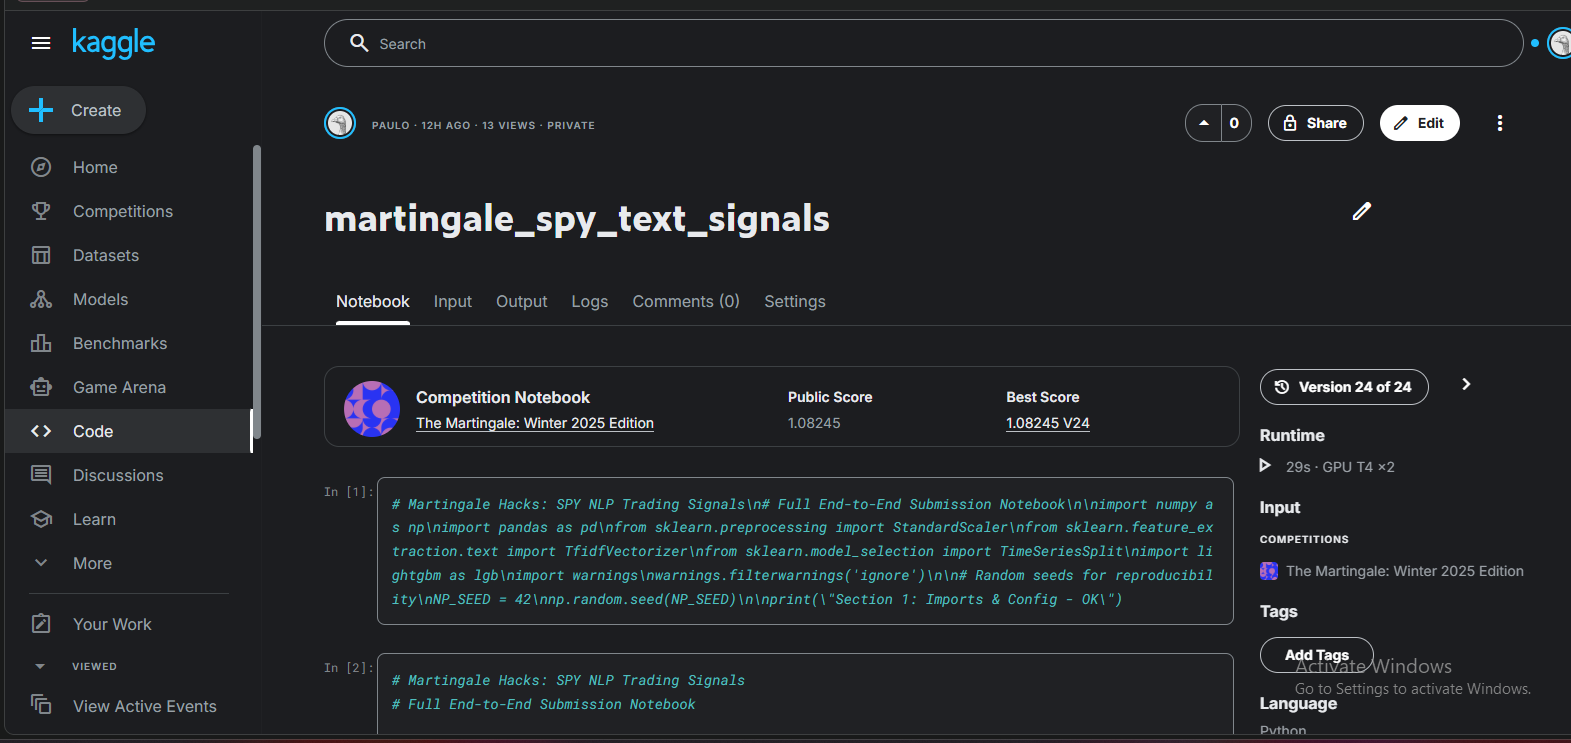
Task: Click the runtime play icon
Action: point(1265,466)
